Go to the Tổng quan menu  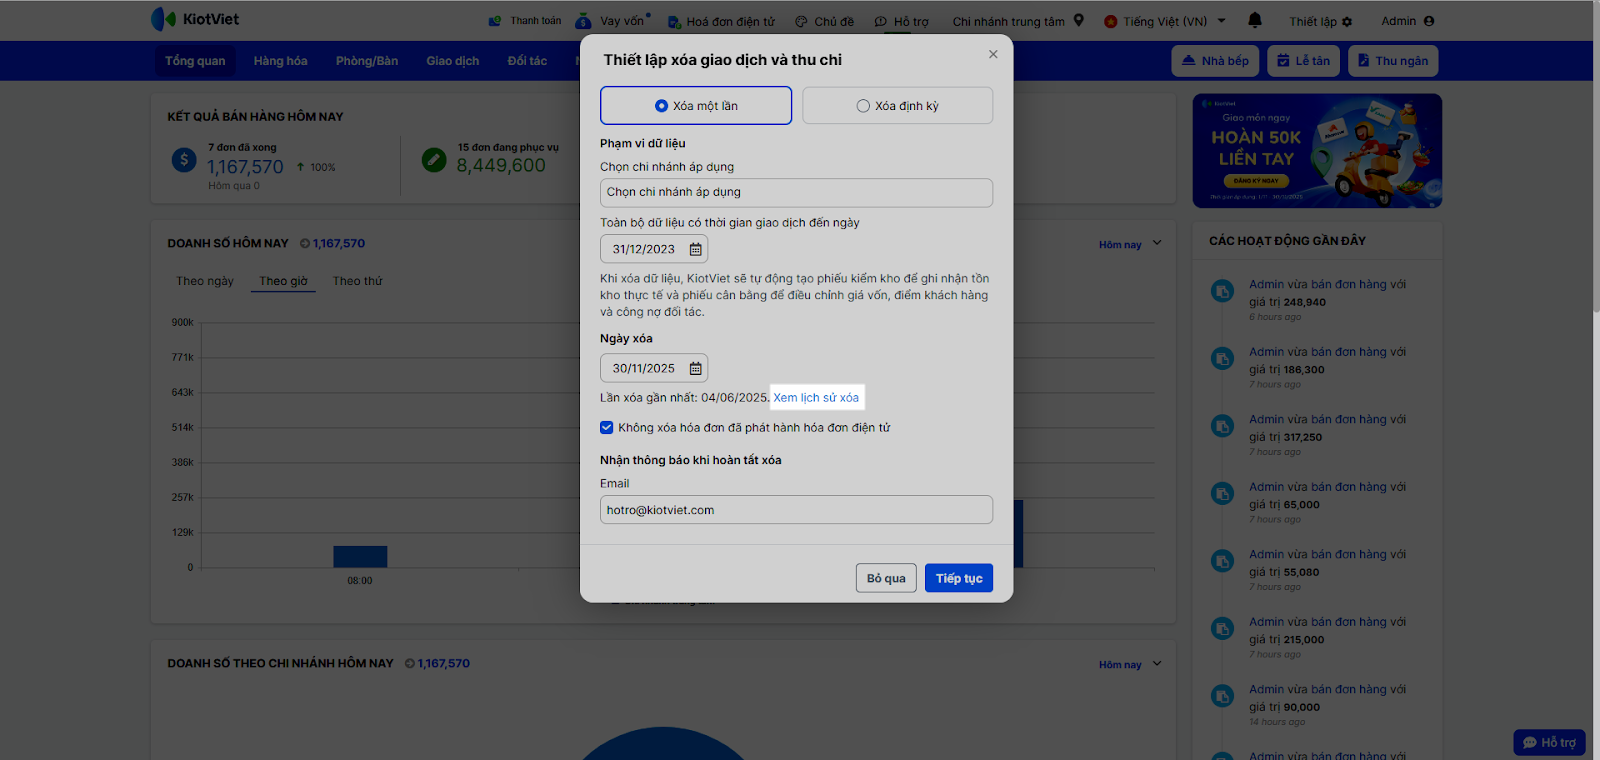pyautogui.click(x=195, y=61)
